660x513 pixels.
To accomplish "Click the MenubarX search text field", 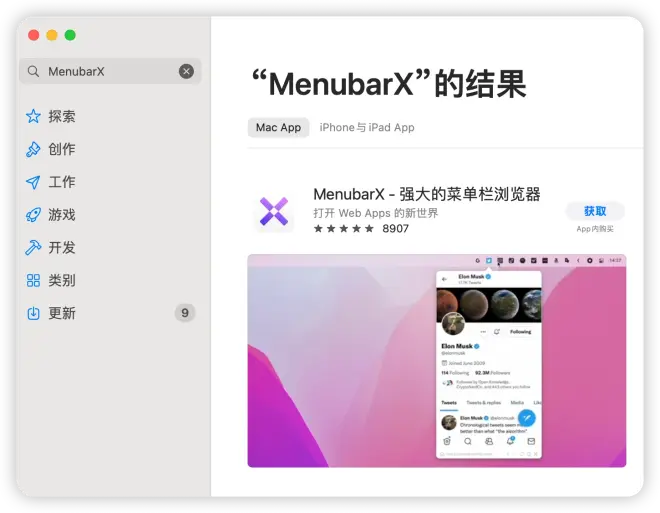I will click(x=110, y=72).
